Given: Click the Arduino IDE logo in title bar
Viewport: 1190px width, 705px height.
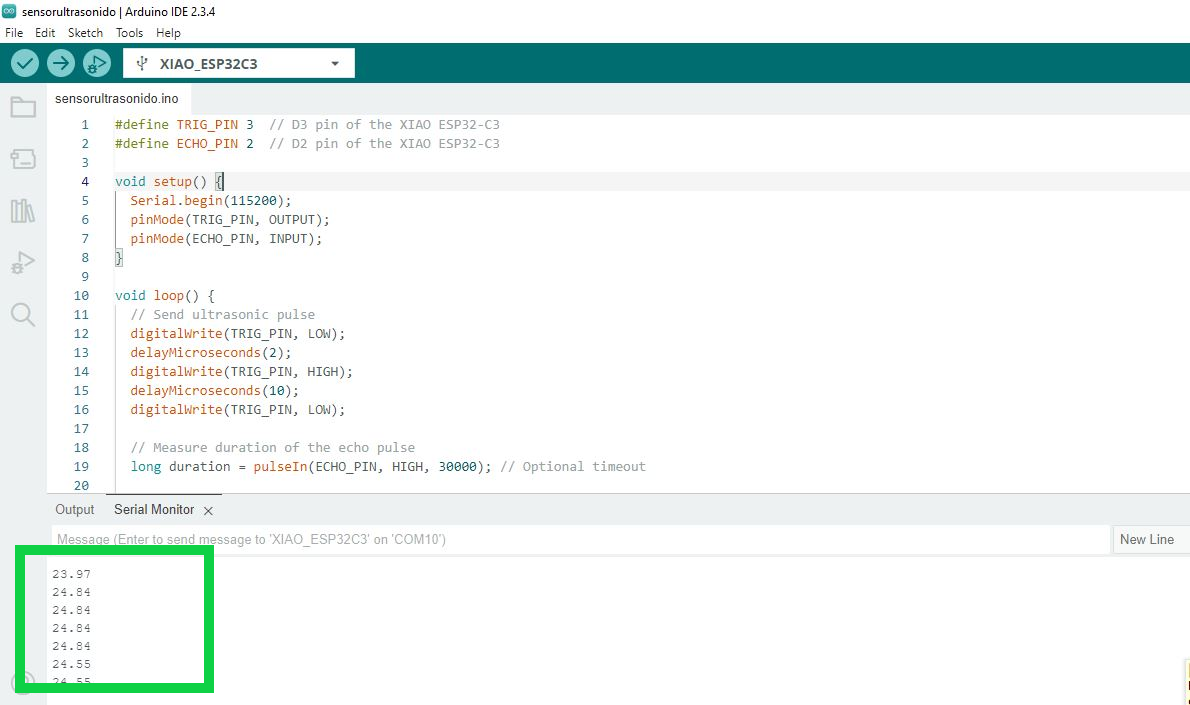Looking at the screenshot, I should click(9, 11).
